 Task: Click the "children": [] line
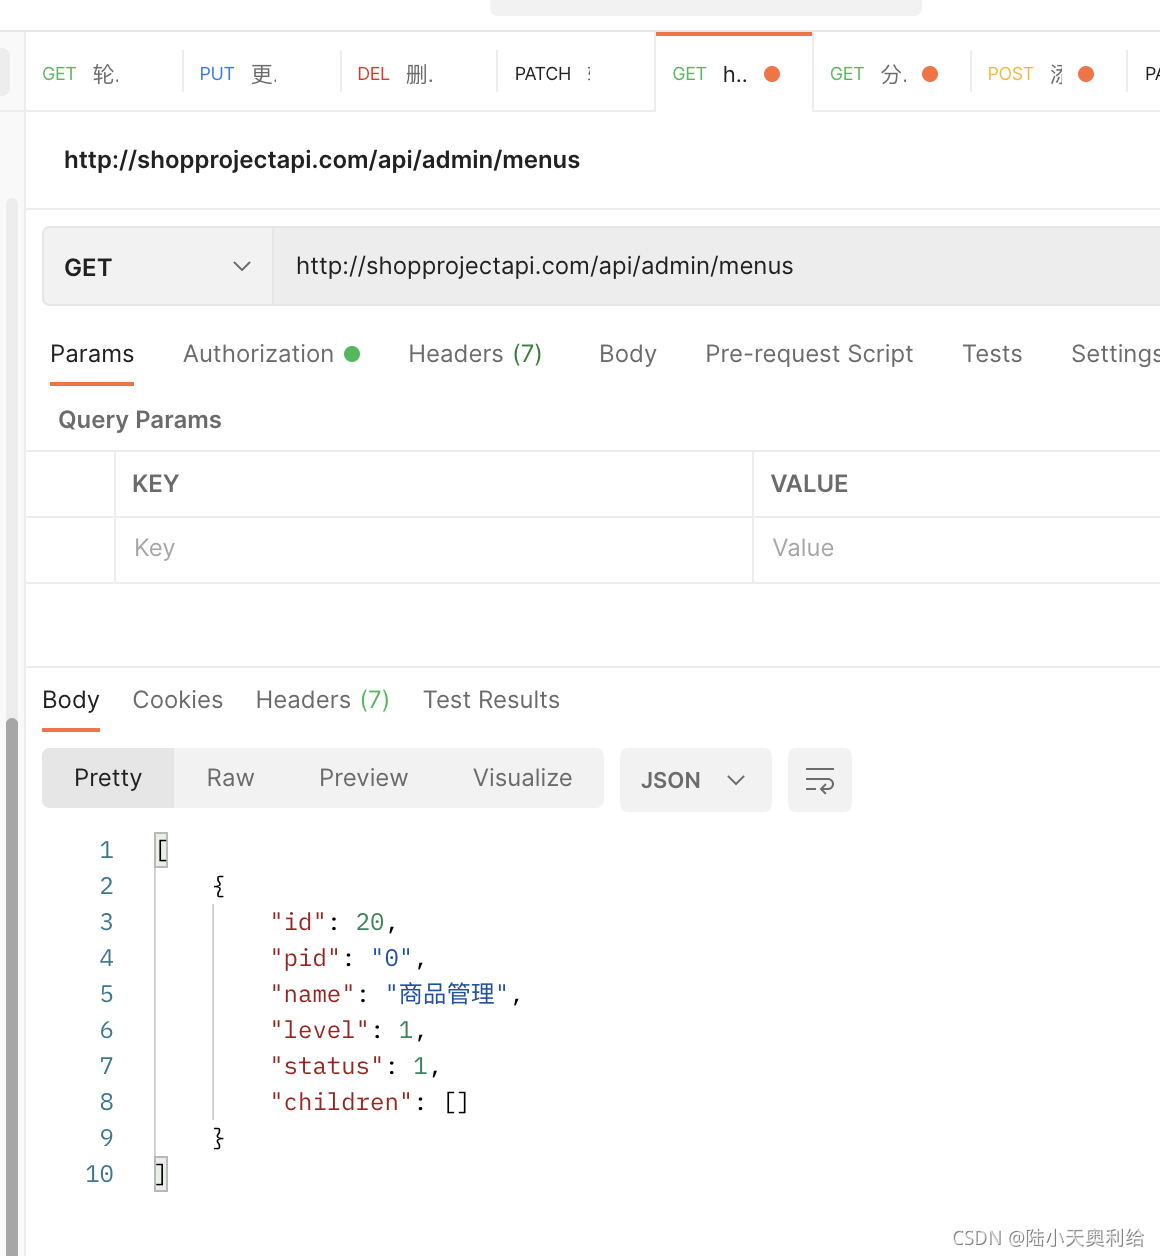pyautogui.click(x=369, y=1102)
